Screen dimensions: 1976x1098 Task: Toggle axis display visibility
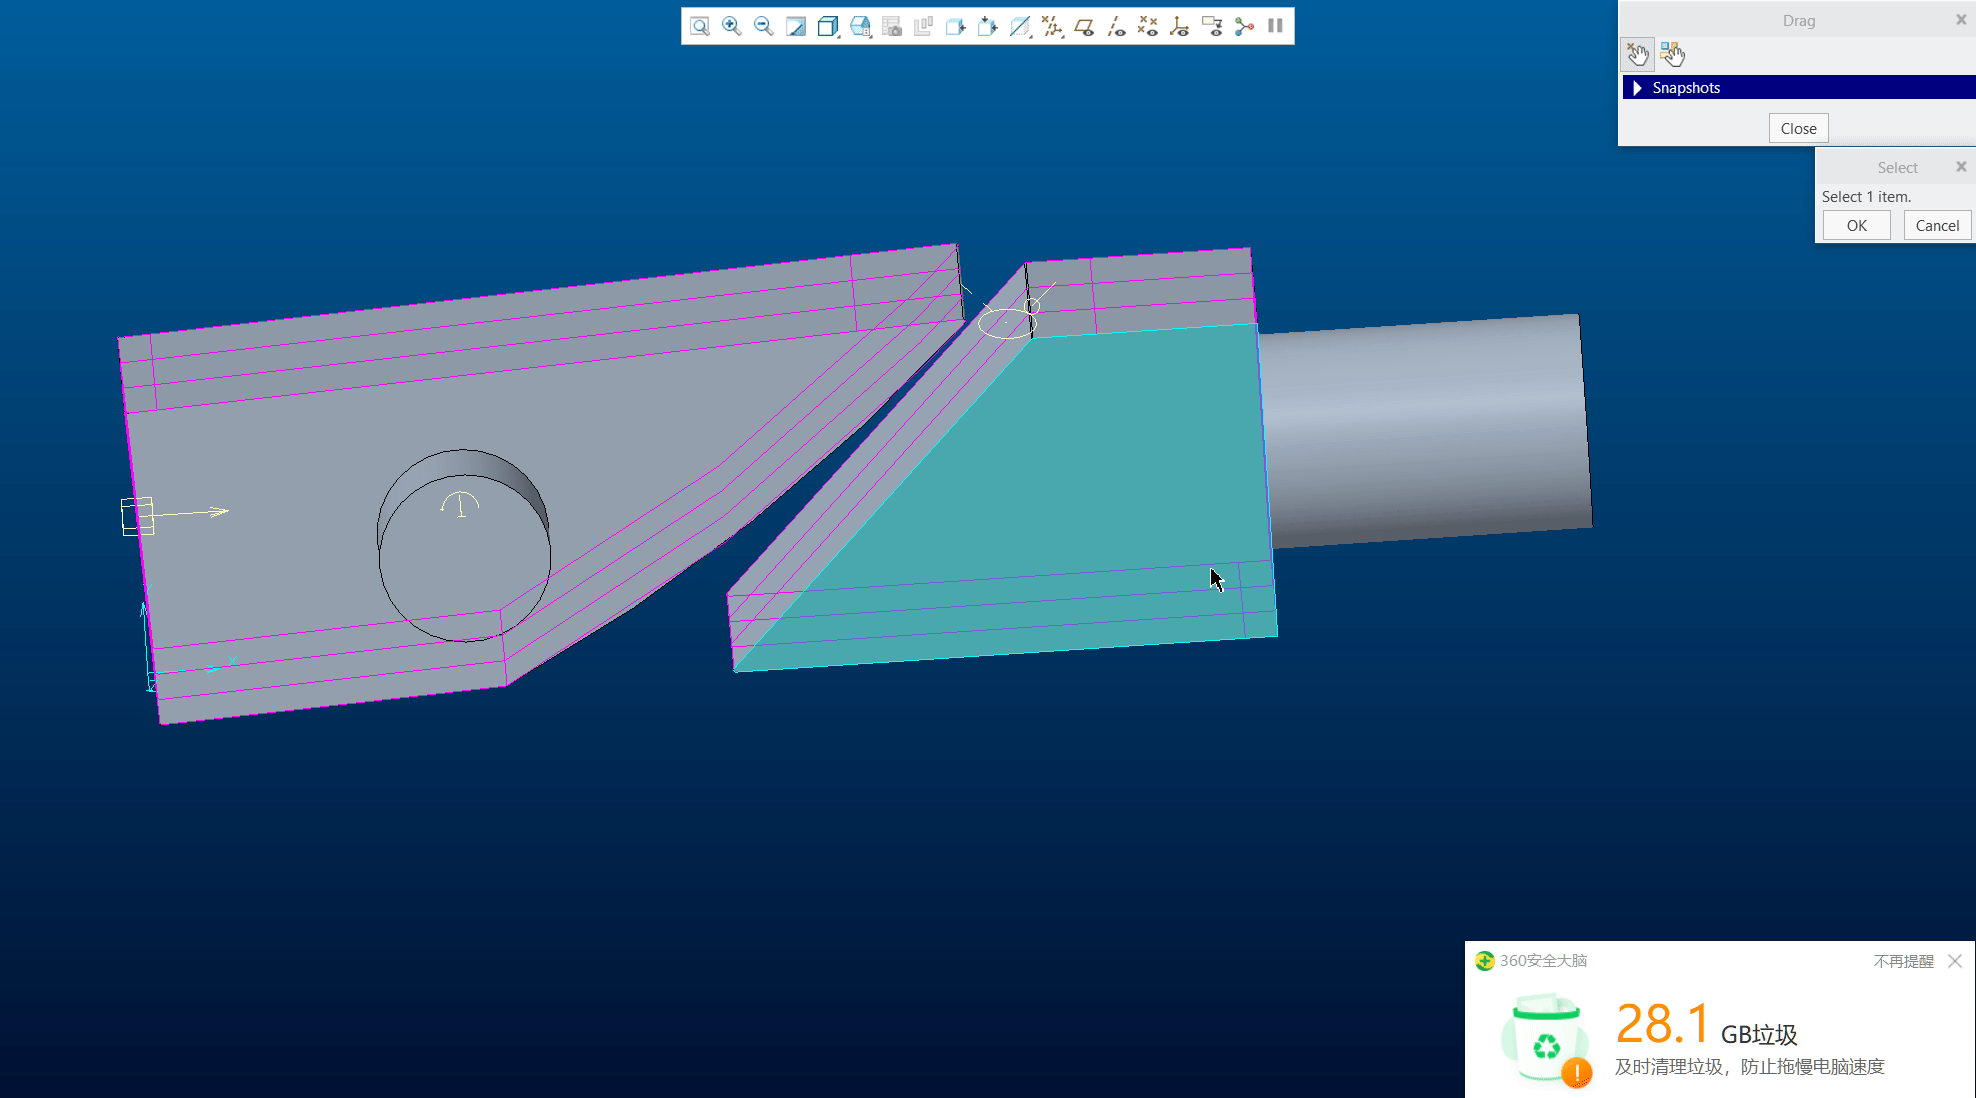pos(1116,27)
